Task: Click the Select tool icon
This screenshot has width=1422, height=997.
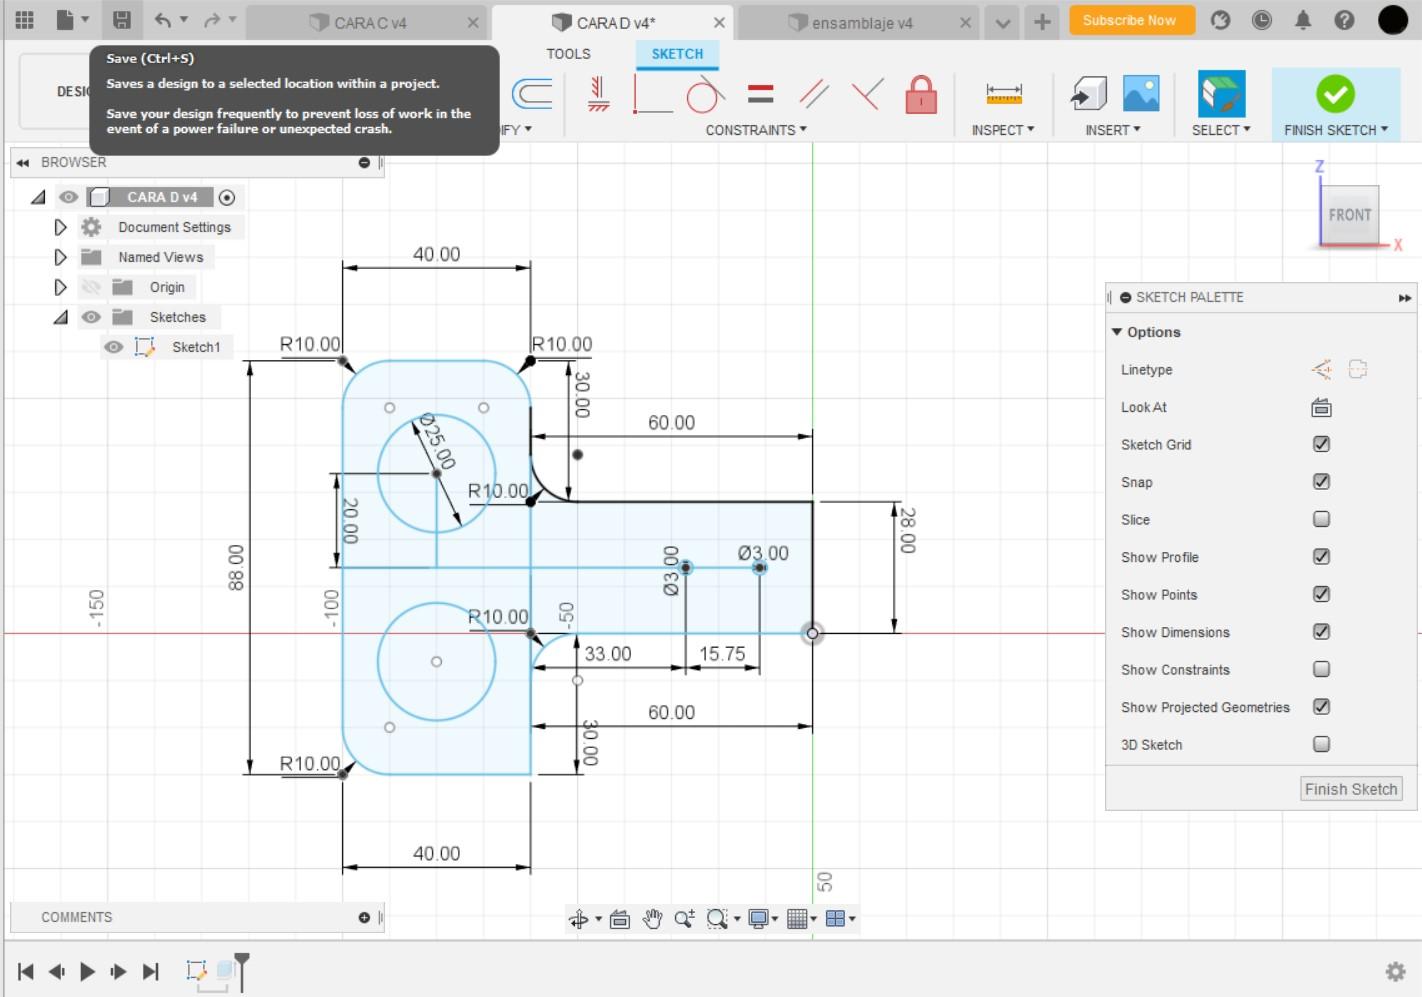Action: 1221,95
